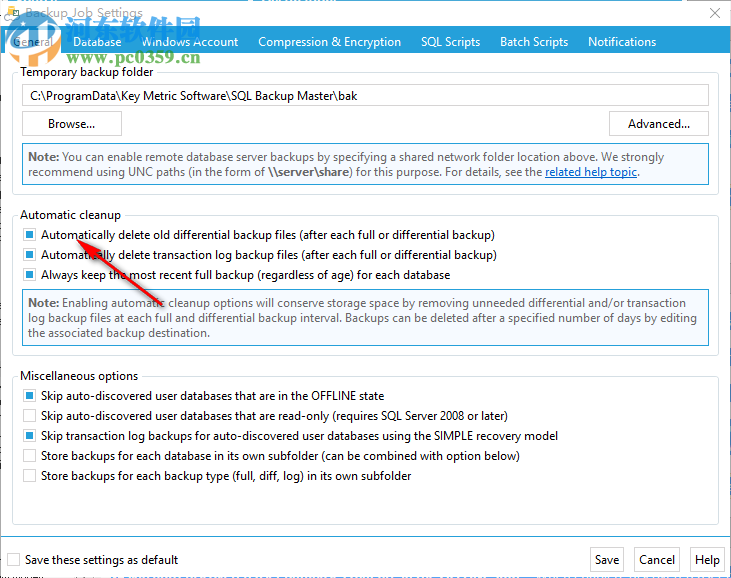This screenshot has width=731, height=578.
Task: Toggle always keep most recent full backup
Action: pyautogui.click(x=29, y=275)
